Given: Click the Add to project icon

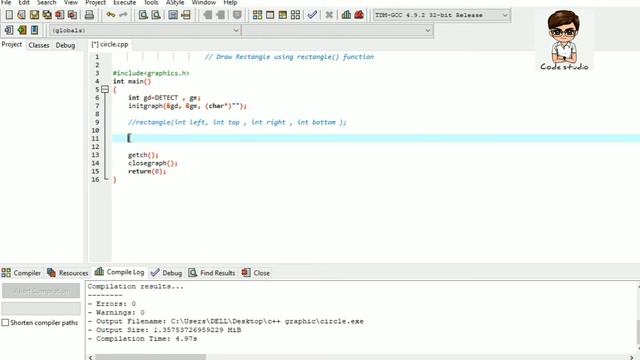Looking at the screenshot, I should tap(9, 30).
